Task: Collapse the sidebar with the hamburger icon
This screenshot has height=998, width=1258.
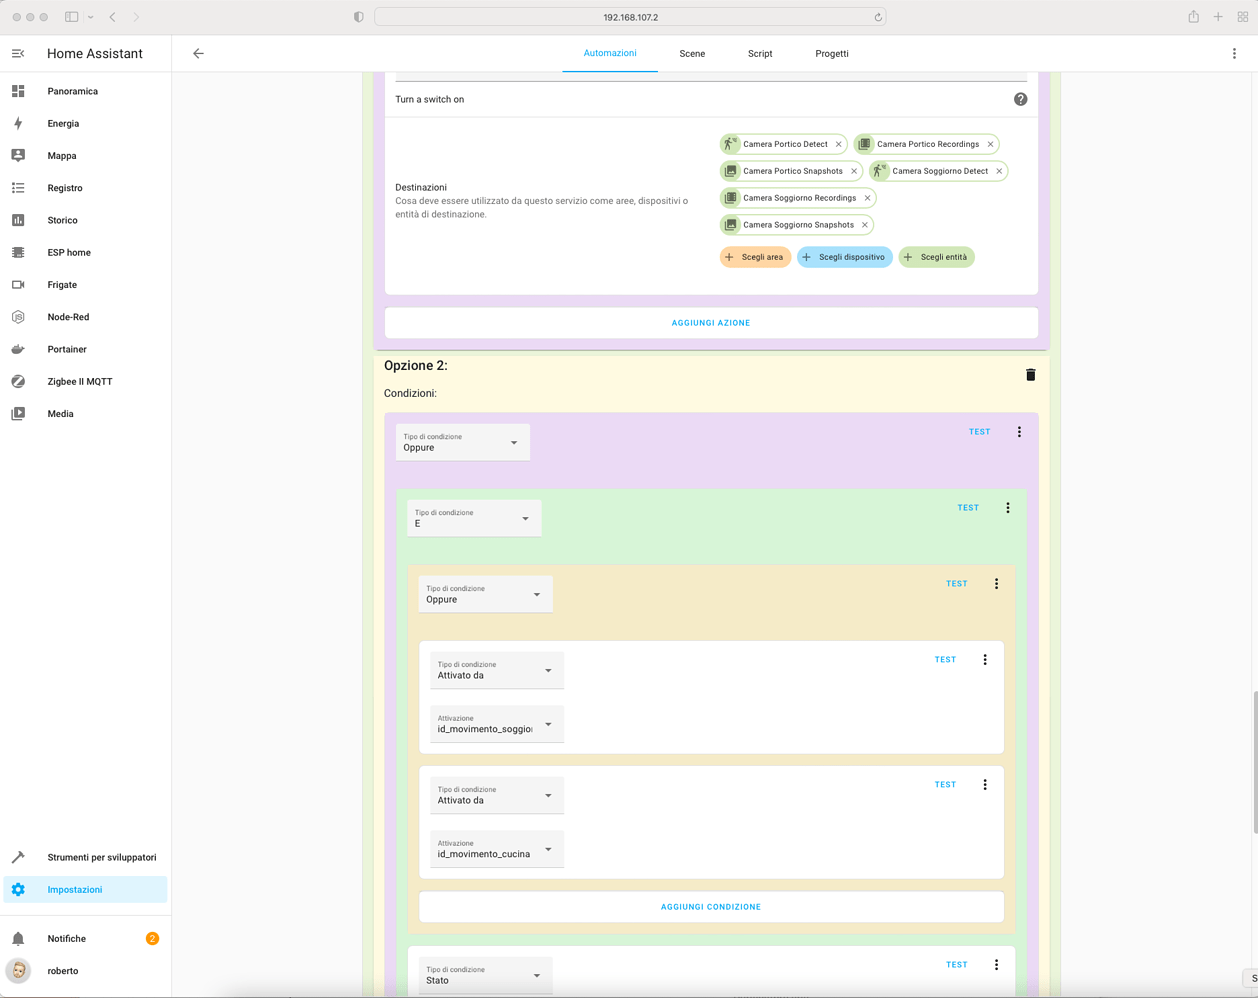Action: pos(17,53)
